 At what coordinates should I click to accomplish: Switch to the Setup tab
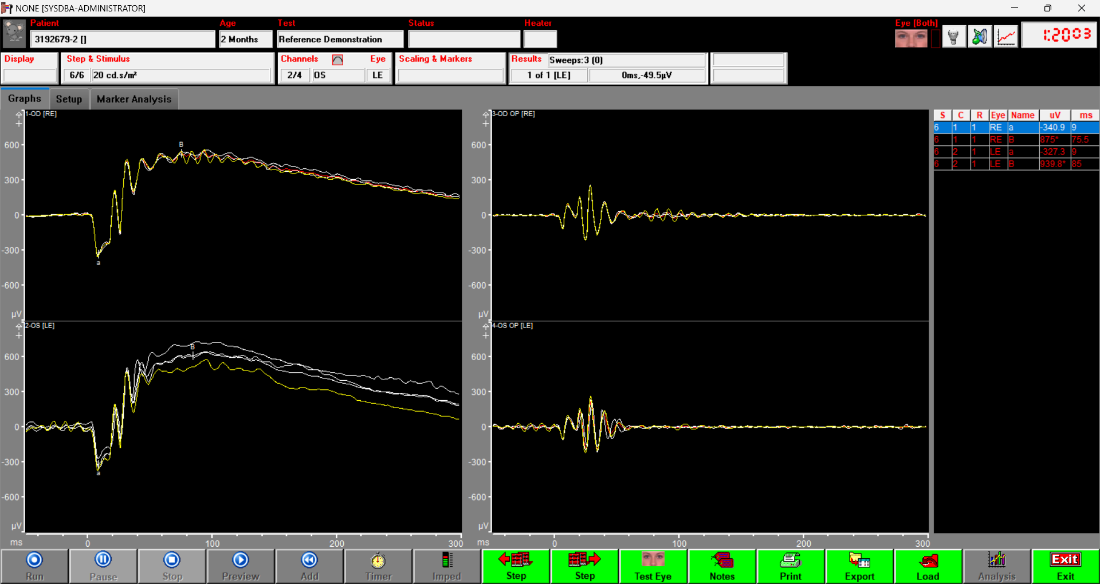(69, 99)
